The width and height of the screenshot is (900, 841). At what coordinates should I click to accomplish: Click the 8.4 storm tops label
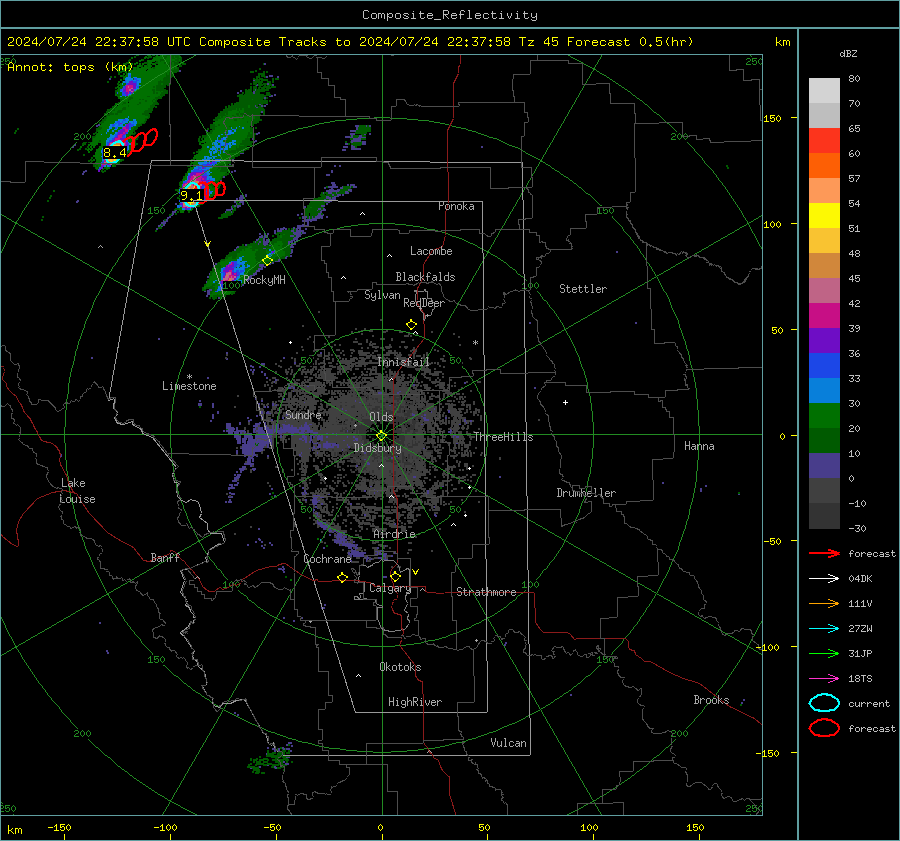coord(115,153)
